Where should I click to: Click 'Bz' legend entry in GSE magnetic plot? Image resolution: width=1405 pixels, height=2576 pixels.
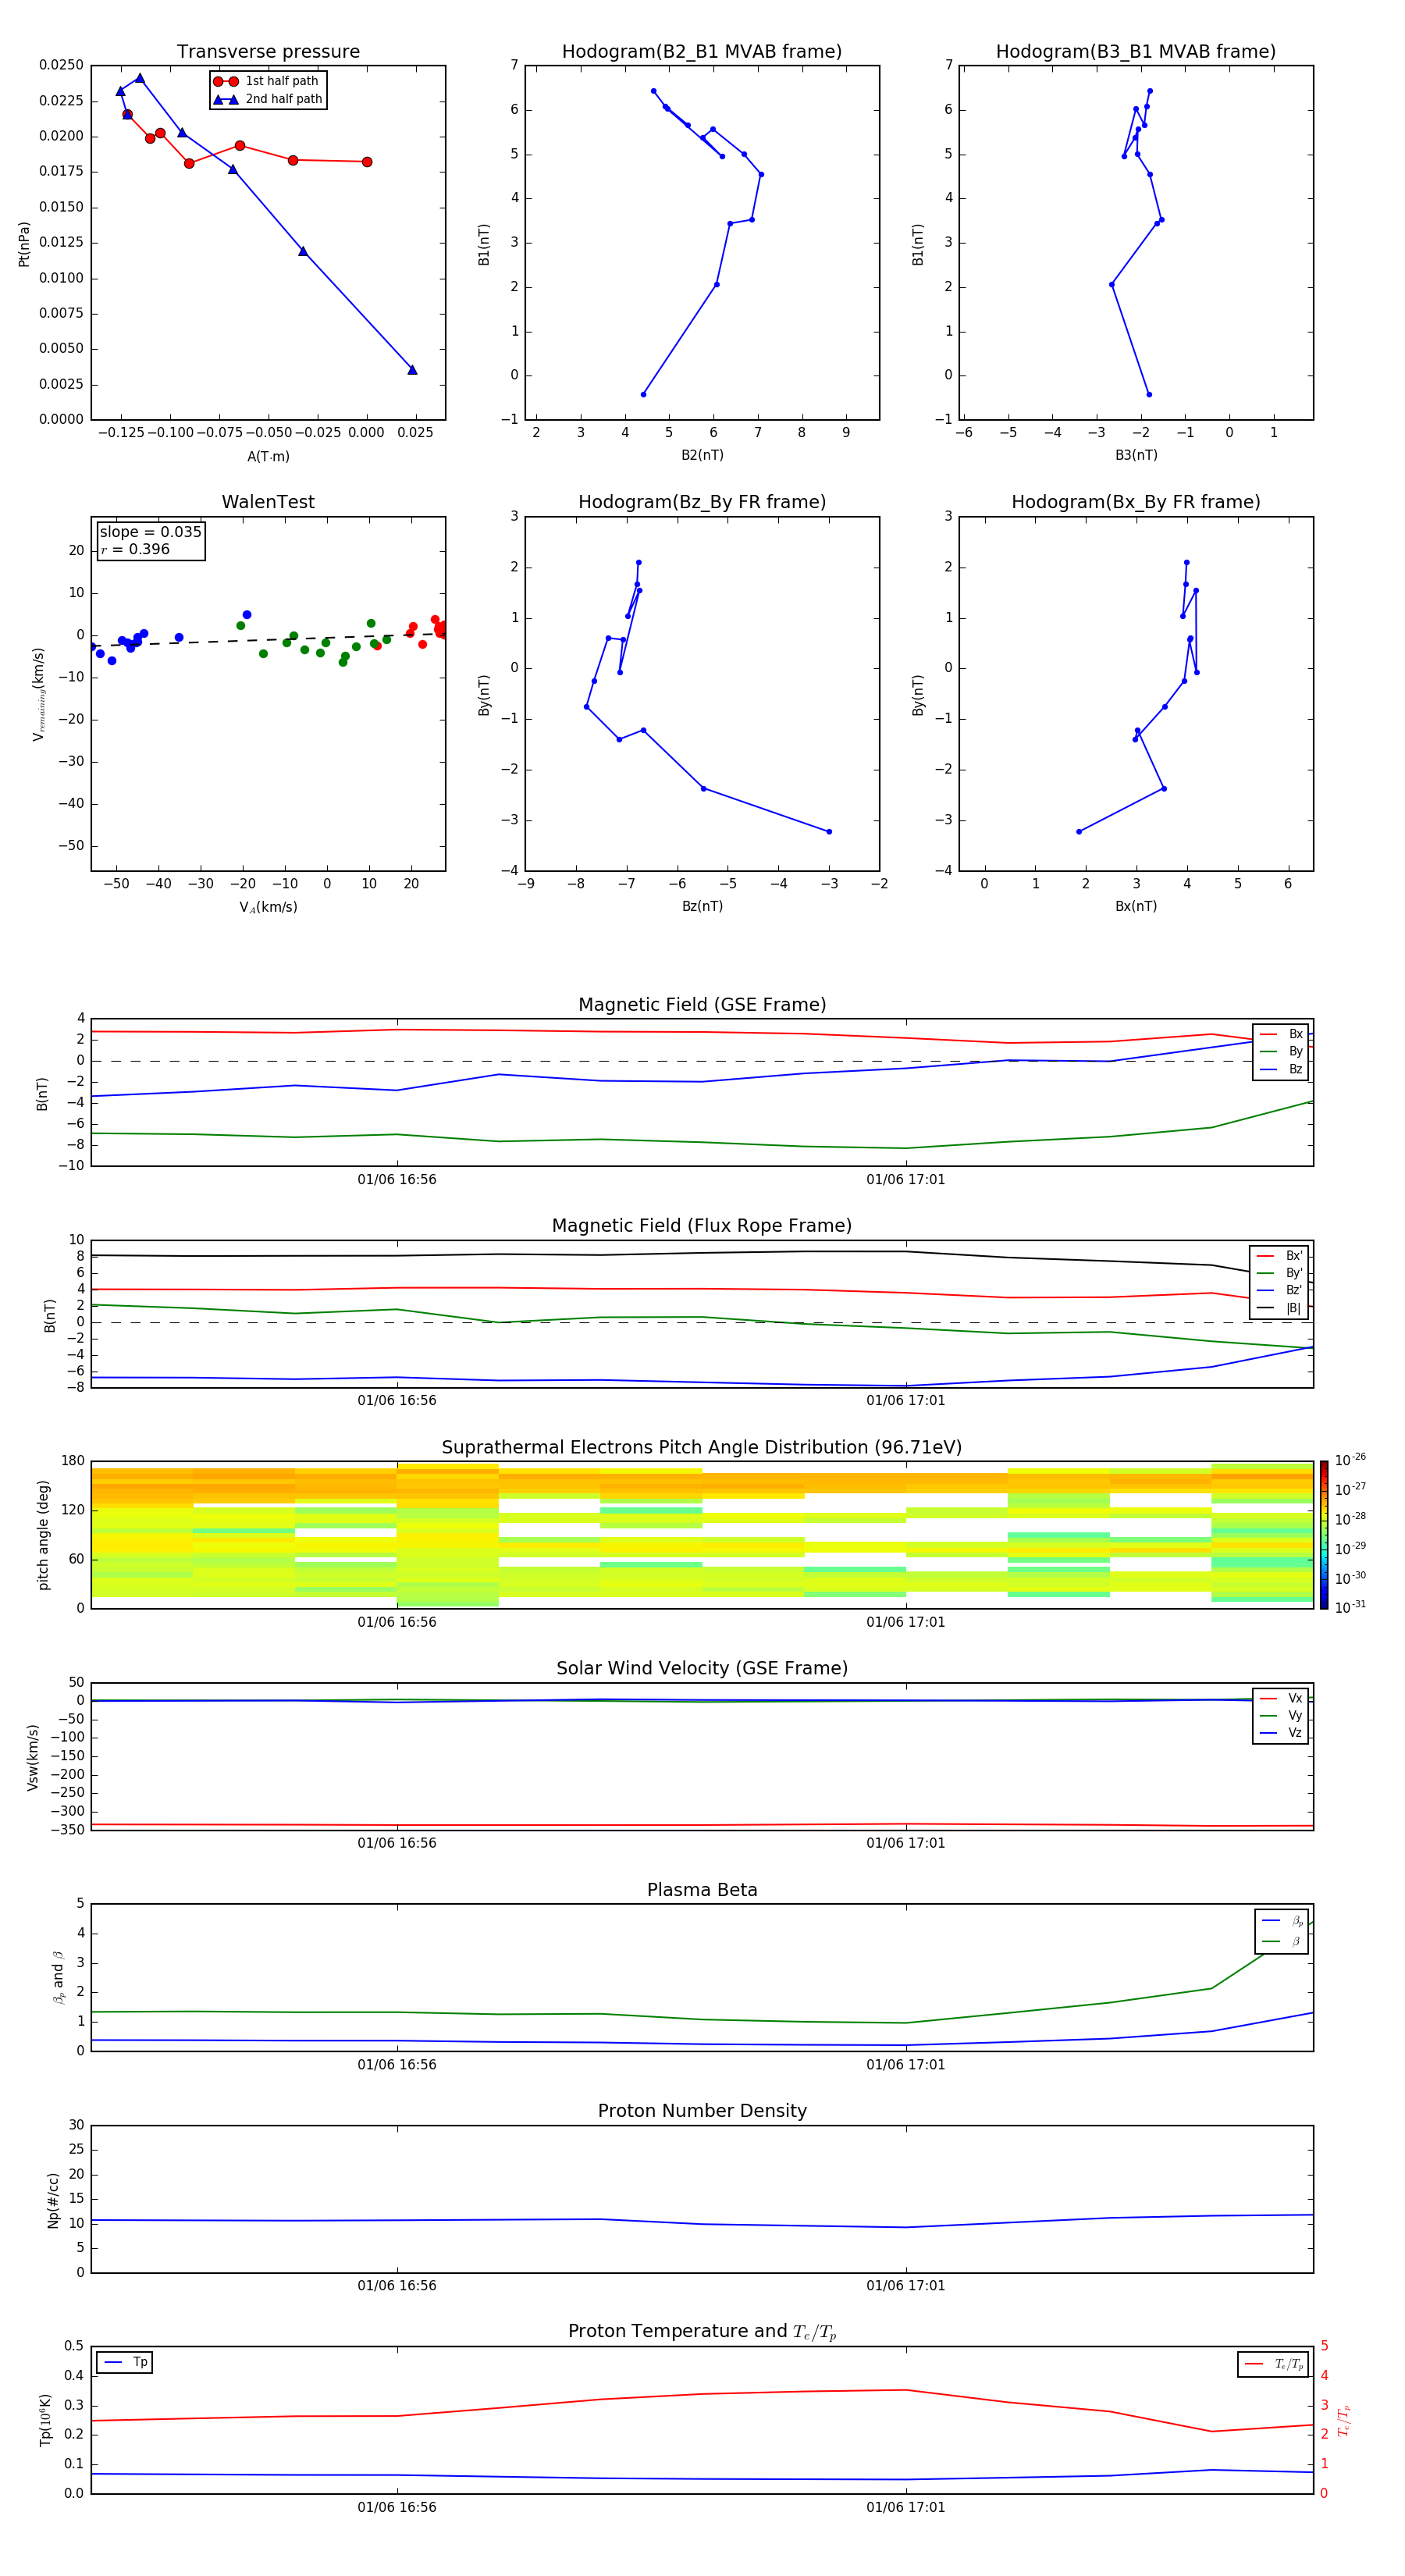1281,1069
